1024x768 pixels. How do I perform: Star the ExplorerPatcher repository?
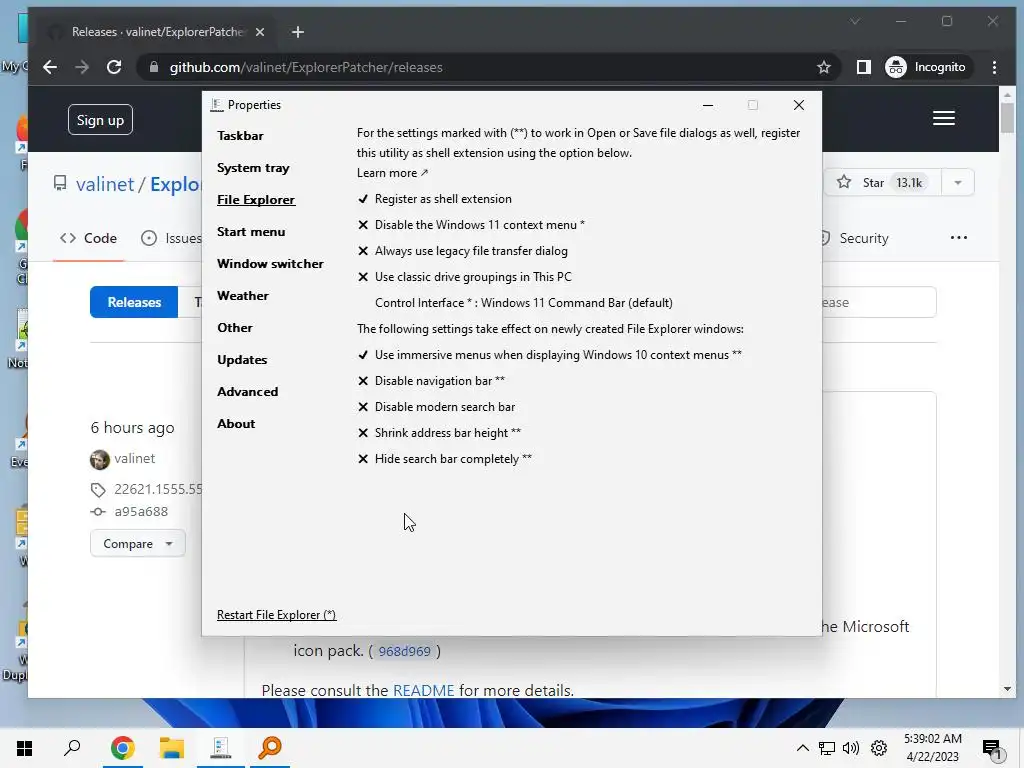pyautogui.click(x=882, y=182)
